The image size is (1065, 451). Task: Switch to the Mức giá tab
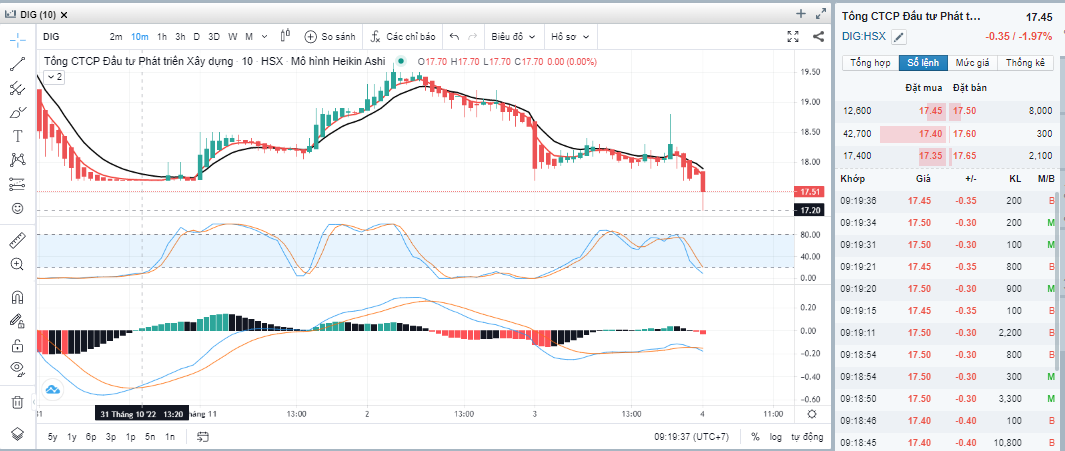click(x=973, y=63)
